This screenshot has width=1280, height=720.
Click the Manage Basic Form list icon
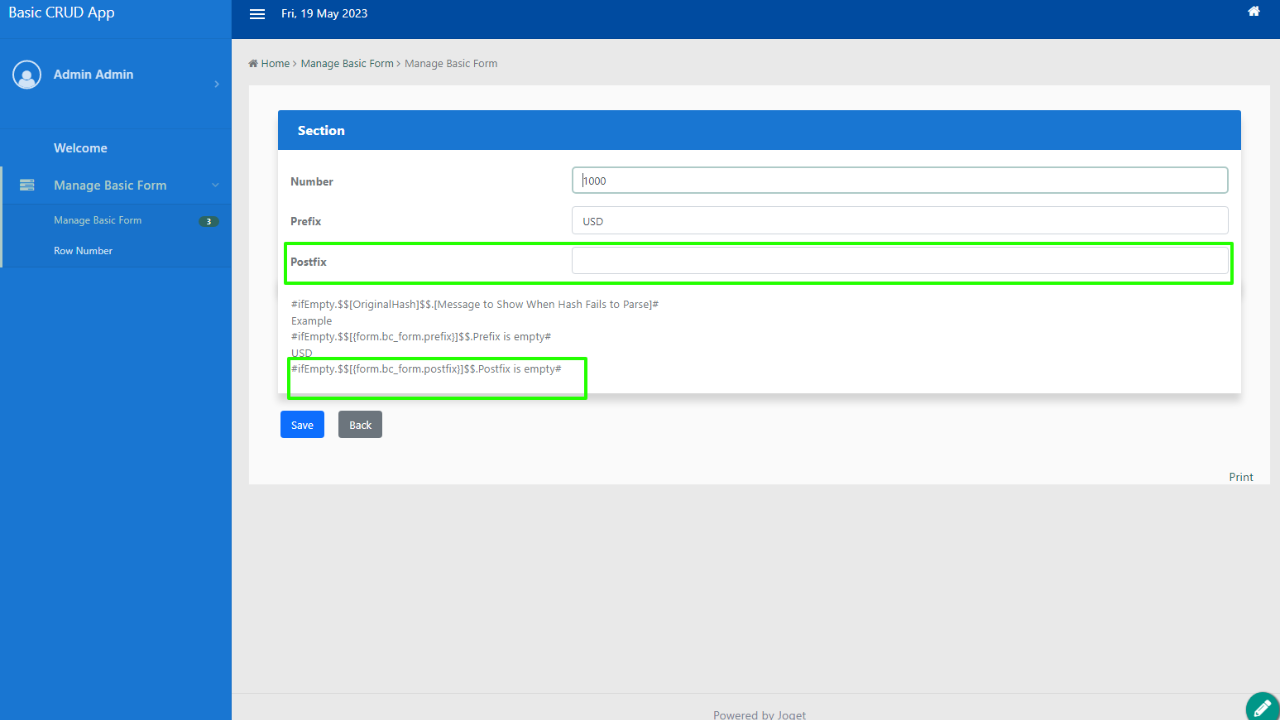pyautogui.click(x=27, y=185)
